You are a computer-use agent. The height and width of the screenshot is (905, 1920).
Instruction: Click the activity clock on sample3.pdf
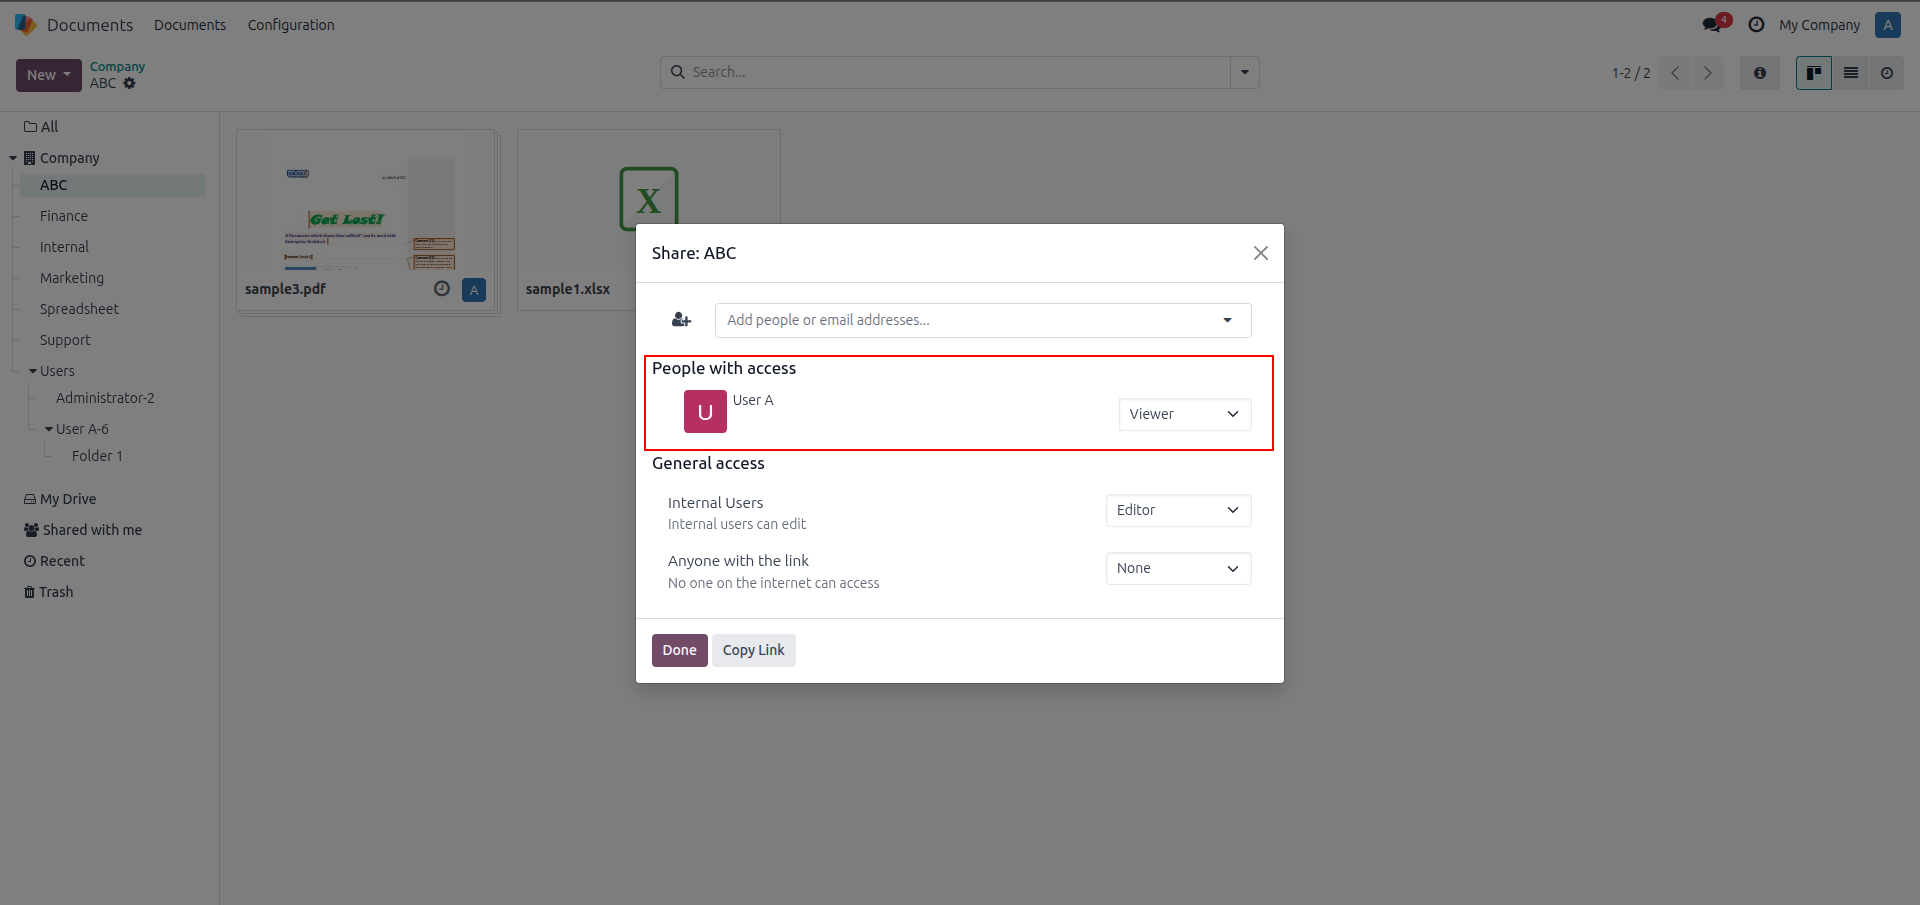click(441, 289)
